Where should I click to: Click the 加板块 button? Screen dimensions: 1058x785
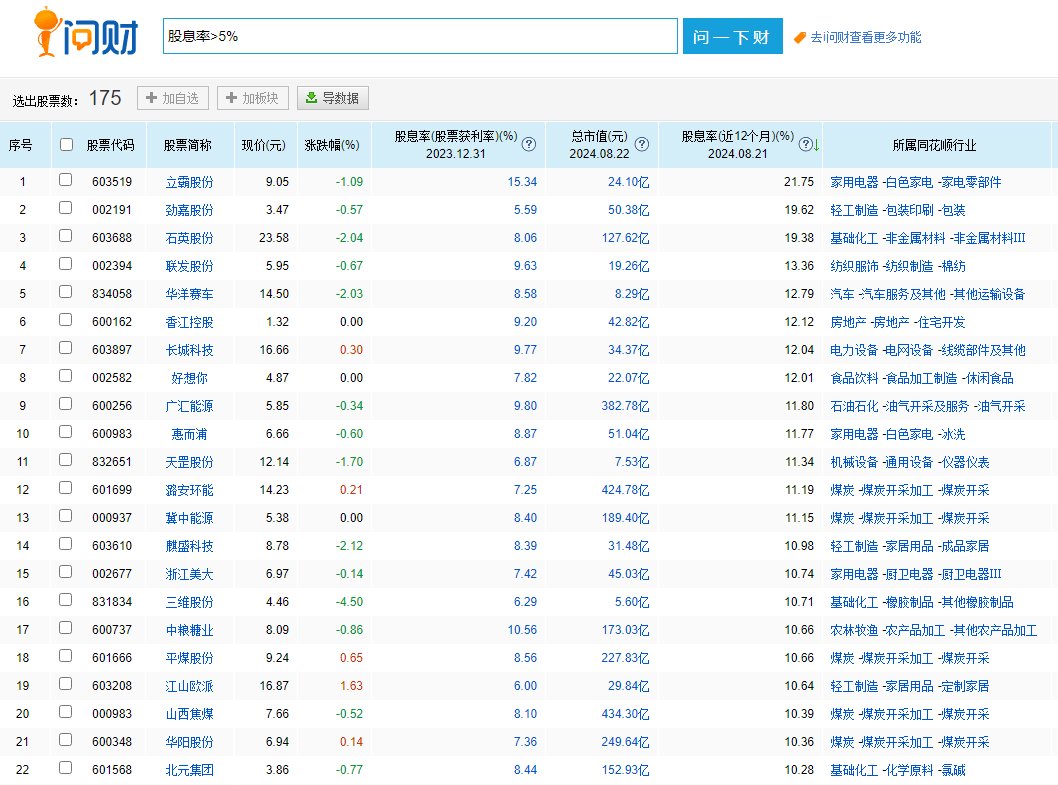(252, 98)
